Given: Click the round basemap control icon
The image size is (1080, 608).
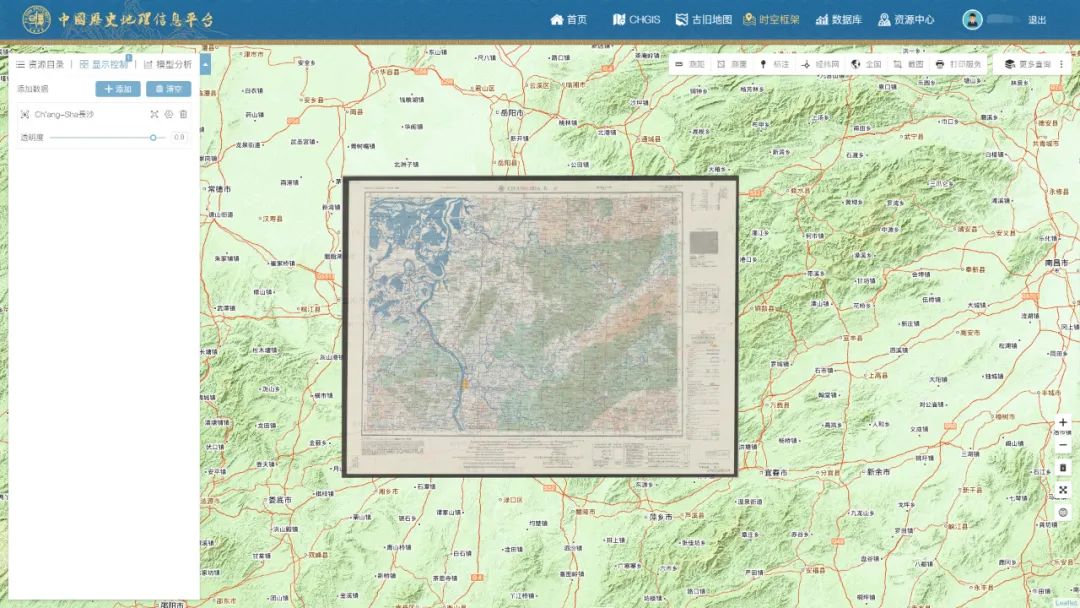Looking at the screenshot, I should click(1063, 512).
